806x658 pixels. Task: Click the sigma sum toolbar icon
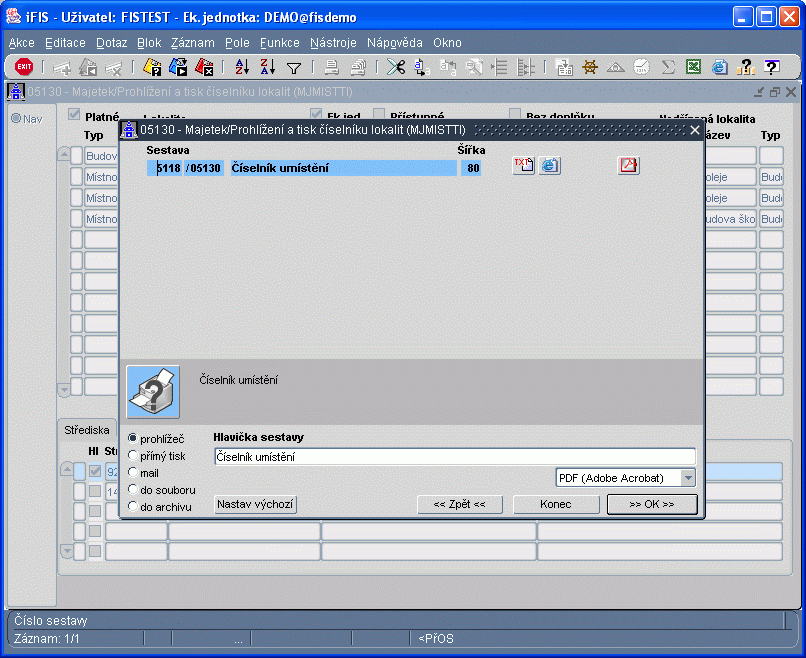click(x=668, y=67)
